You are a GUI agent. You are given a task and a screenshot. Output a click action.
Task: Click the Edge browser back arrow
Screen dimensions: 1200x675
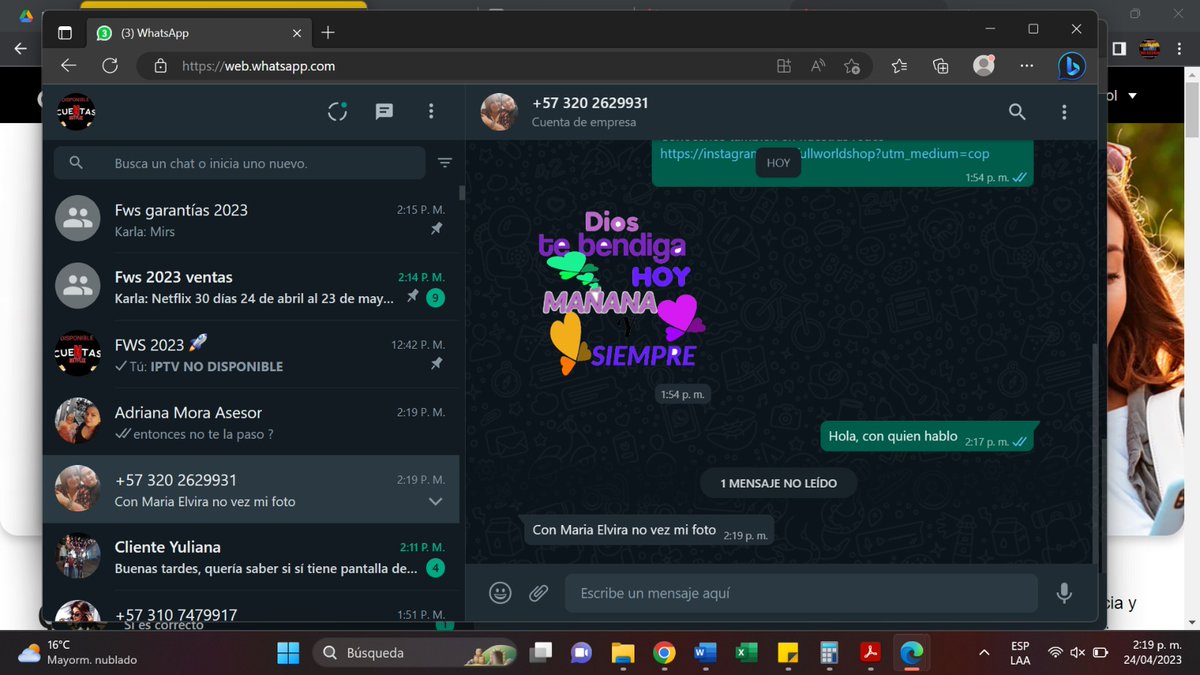[68, 66]
